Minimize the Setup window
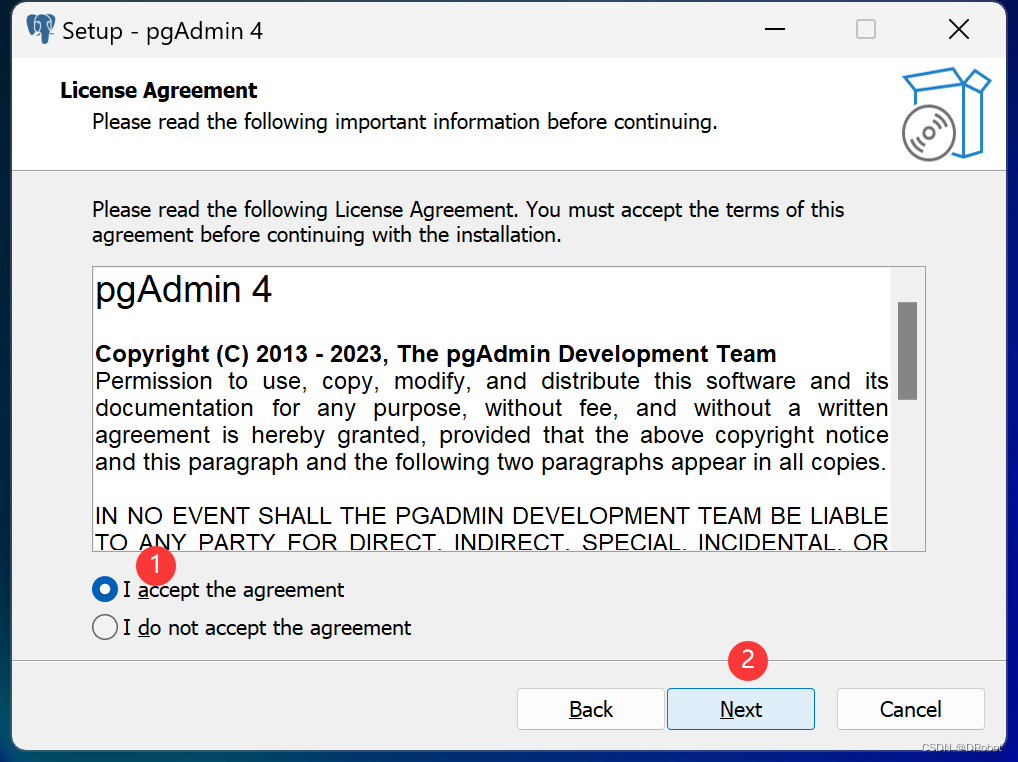The width and height of the screenshot is (1018, 762). 775,29
